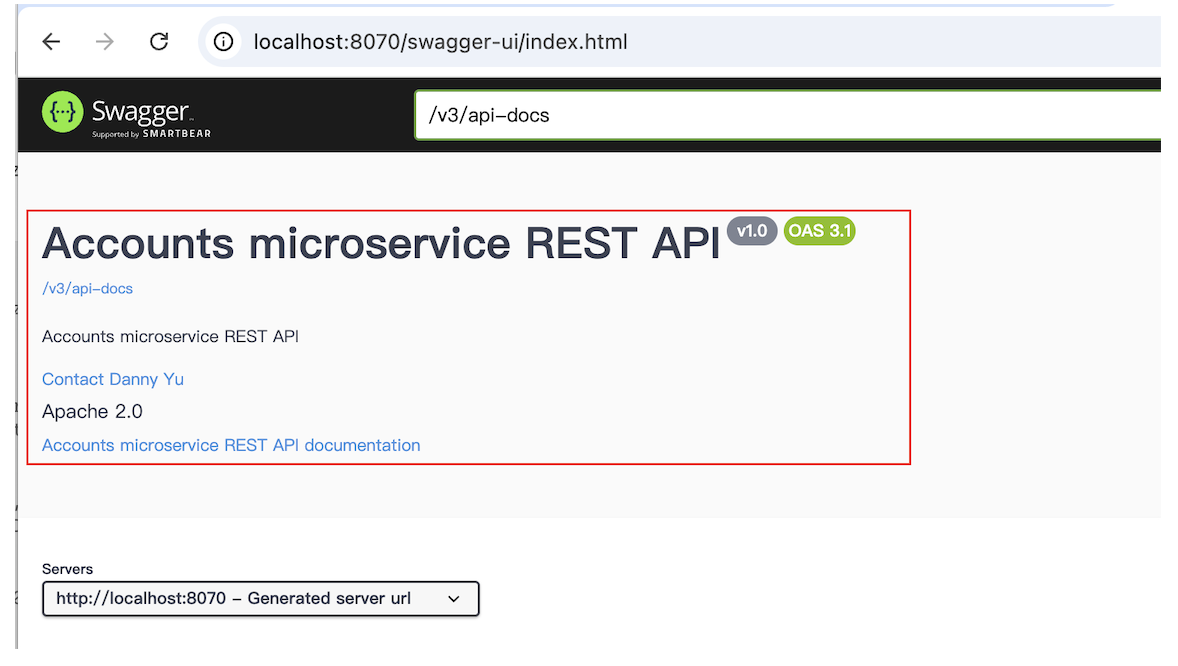Expand the Servers dropdown
This screenshot has width=1178, height=666.
click(261, 598)
